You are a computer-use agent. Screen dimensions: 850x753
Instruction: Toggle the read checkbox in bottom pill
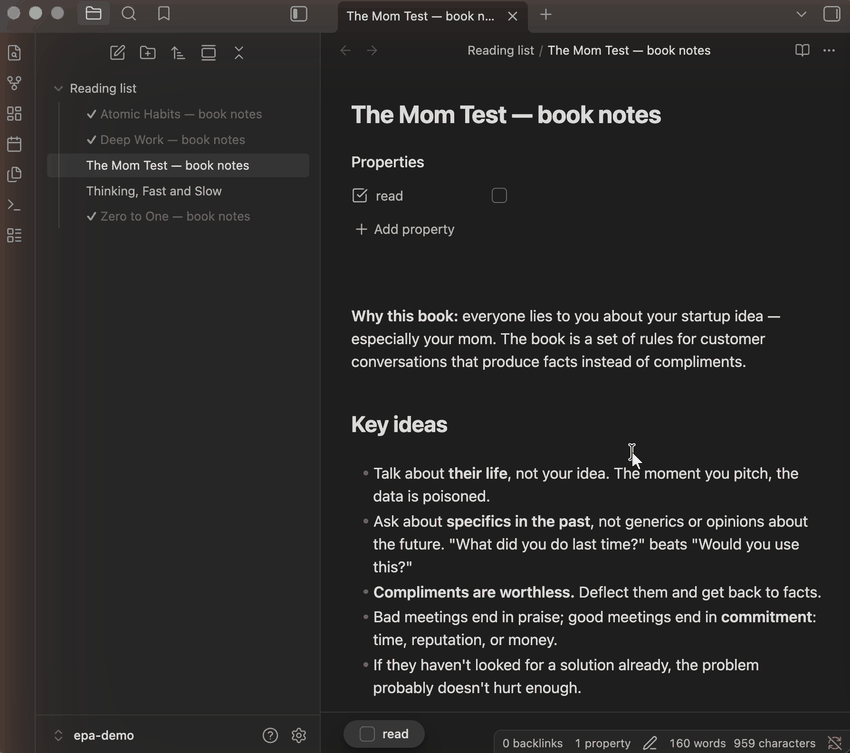(x=367, y=734)
